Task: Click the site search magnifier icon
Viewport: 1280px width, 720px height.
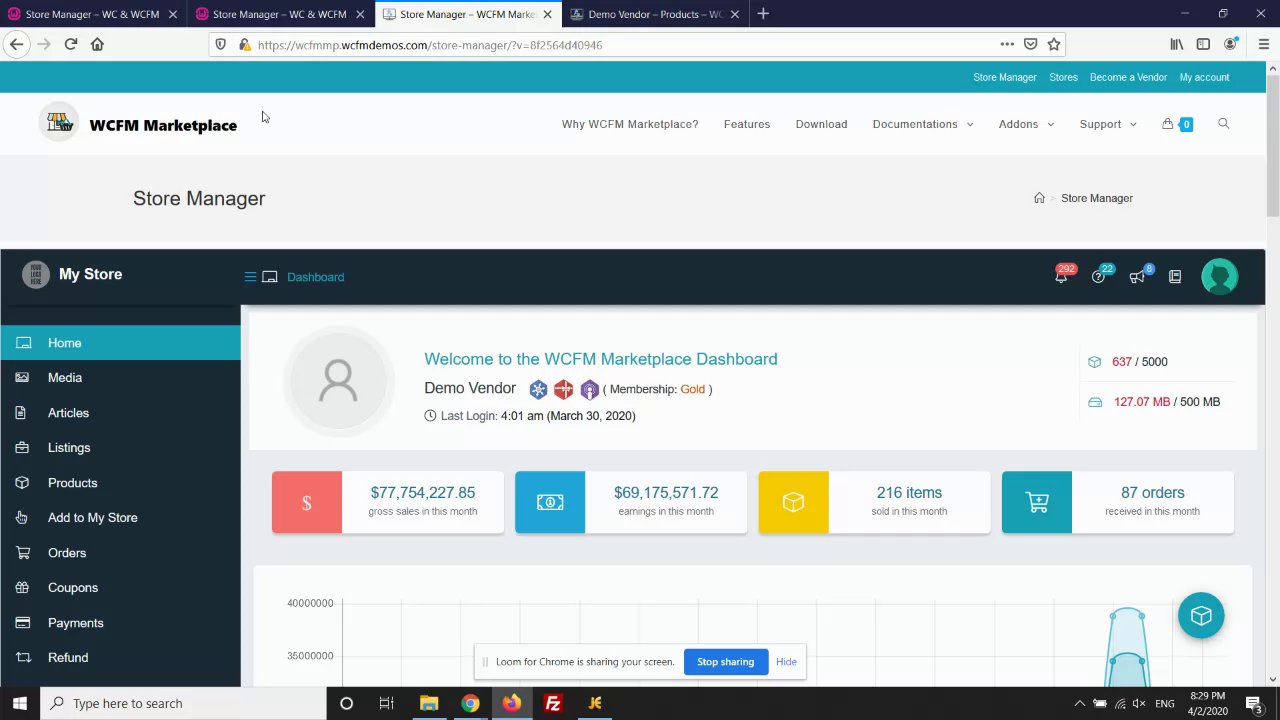Action: point(1223,124)
